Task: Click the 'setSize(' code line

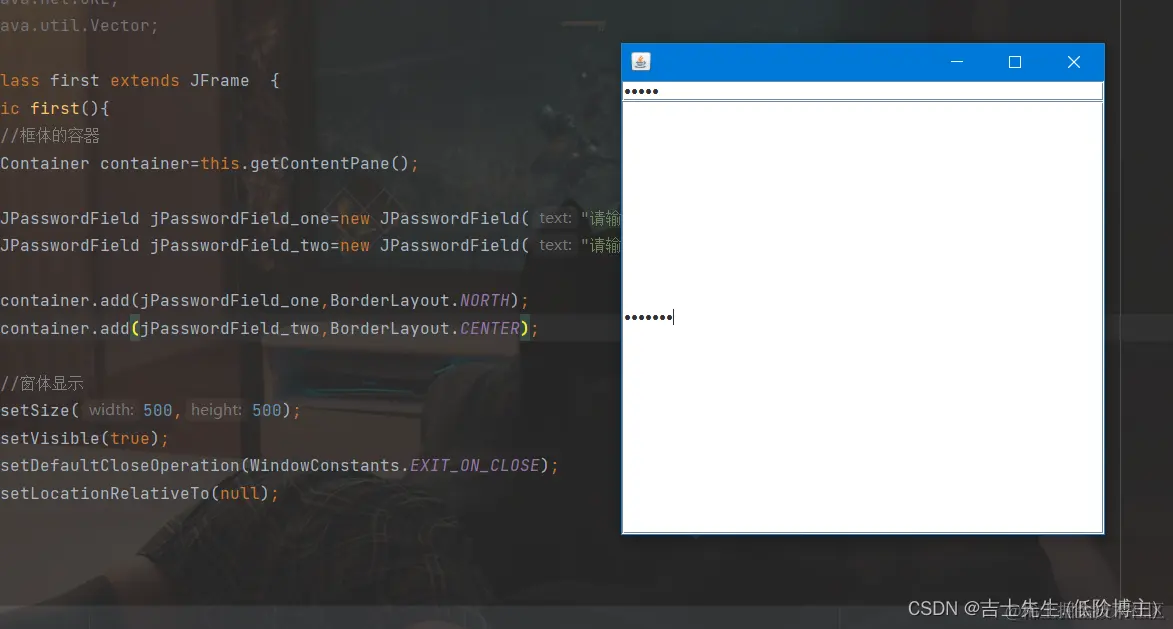Action: tap(150, 410)
